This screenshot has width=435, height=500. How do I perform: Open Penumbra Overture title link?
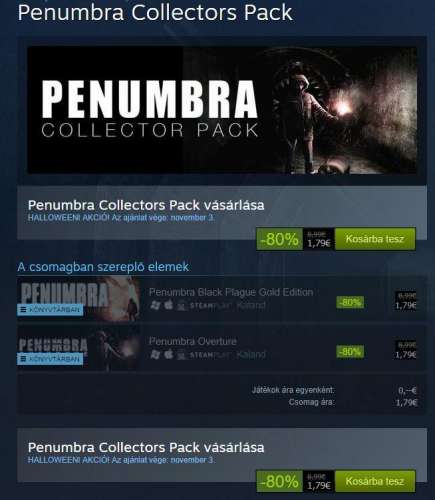click(193, 341)
